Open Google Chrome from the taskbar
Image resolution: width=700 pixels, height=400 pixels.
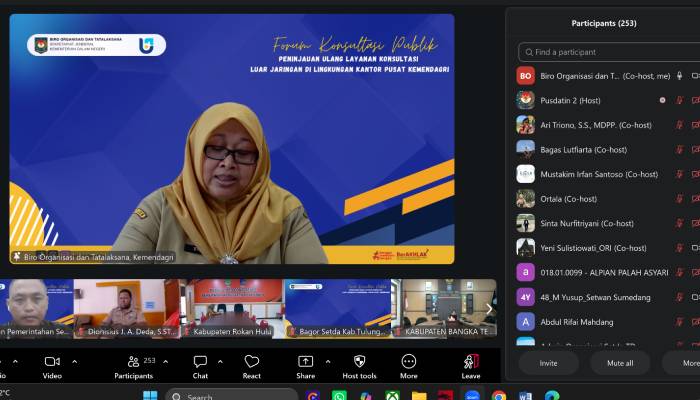(x=499, y=396)
